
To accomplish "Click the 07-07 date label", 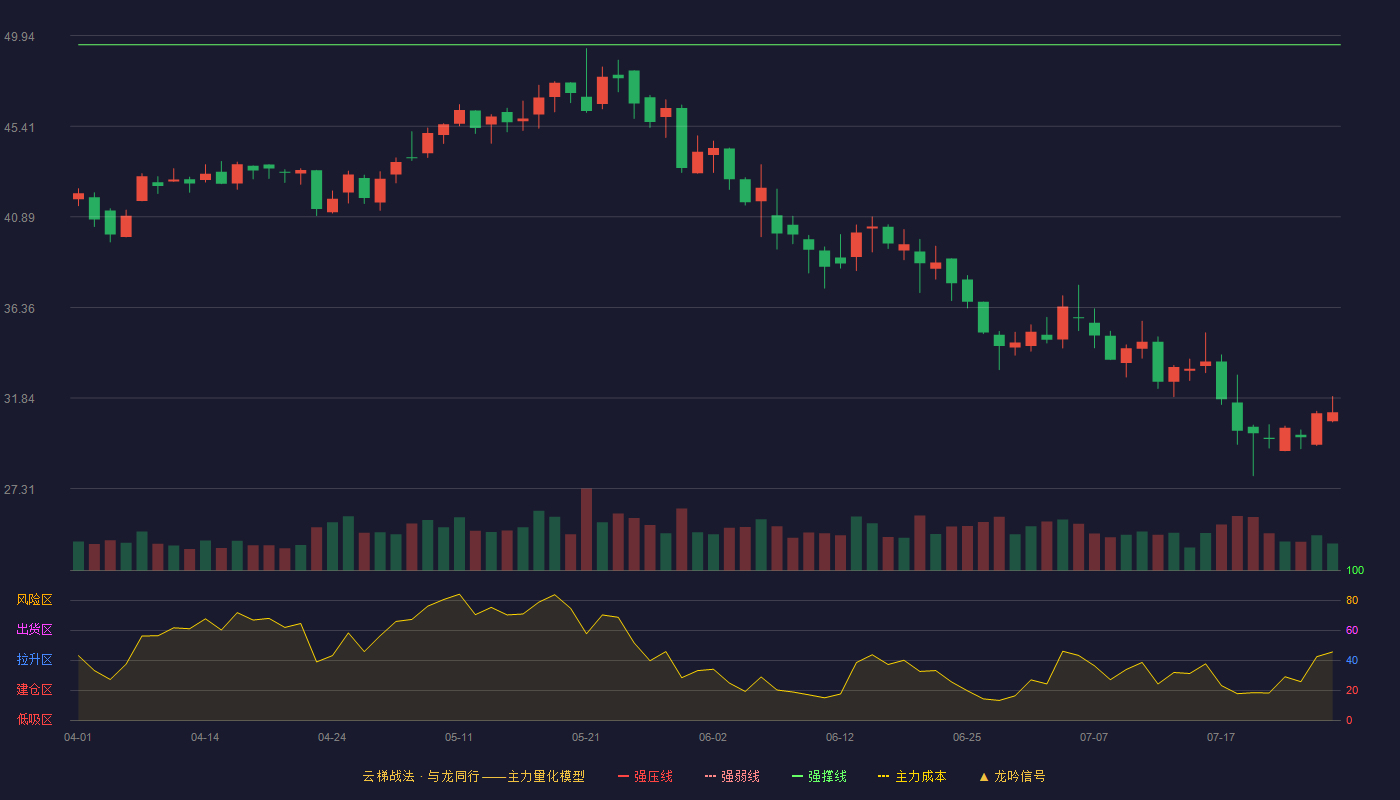I will [x=1094, y=737].
